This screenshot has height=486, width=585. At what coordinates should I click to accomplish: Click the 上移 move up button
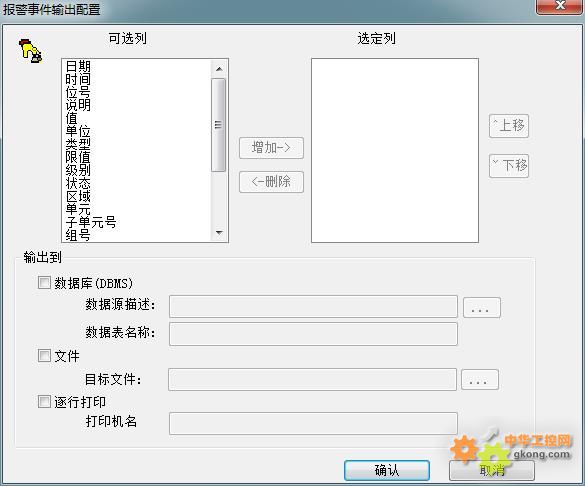tap(509, 126)
